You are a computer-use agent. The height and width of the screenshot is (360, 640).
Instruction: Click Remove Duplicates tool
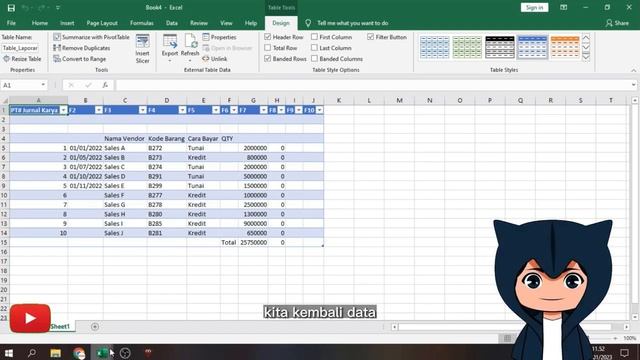tap(82, 48)
